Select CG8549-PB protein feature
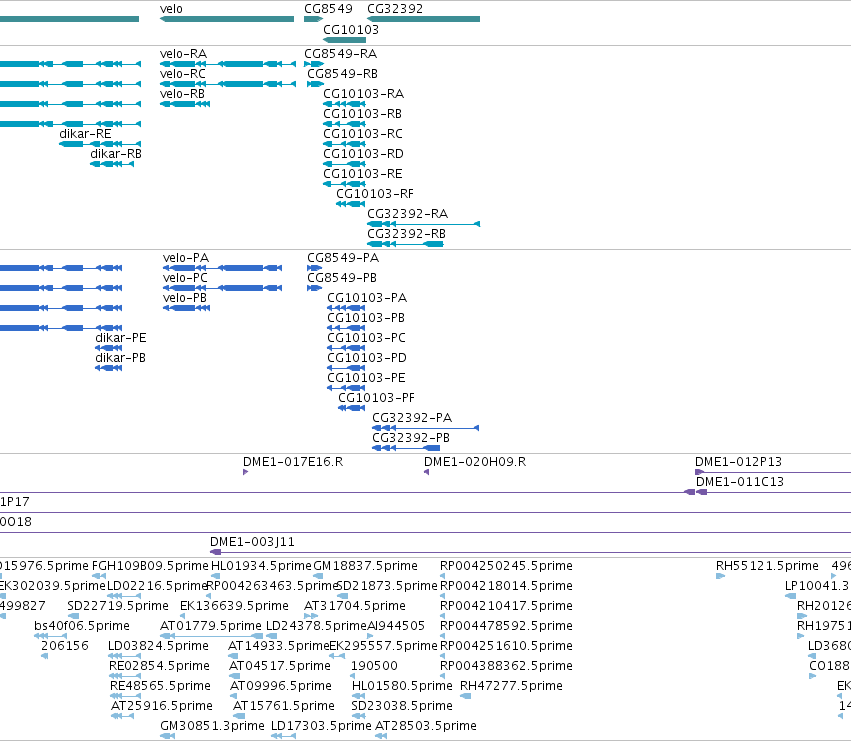Image resolution: width=851 pixels, height=741 pixels. pyautogui.click(x=342, y=278)
